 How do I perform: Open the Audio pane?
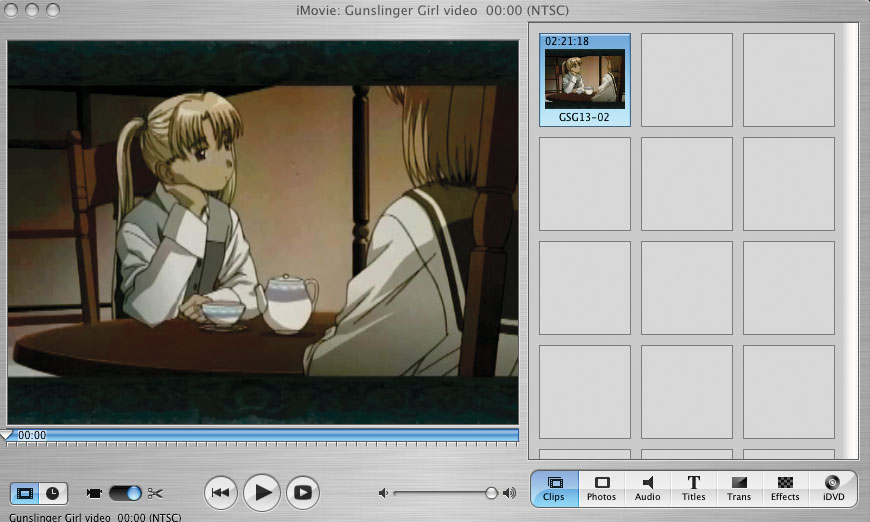point(648,489)
